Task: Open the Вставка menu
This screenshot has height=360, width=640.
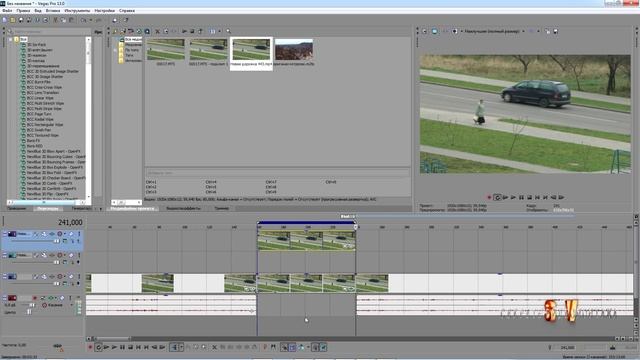Action: (53, 11)
